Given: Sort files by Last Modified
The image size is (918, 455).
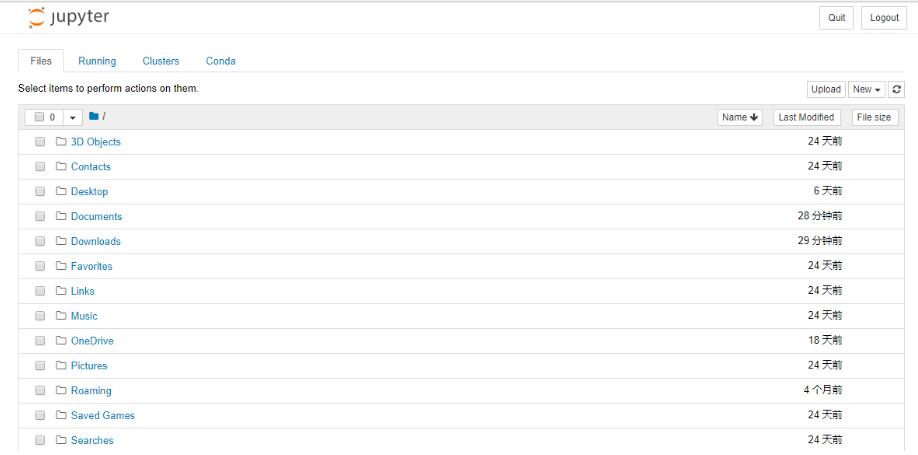Looking at the screenshot, I should (806, 117).
